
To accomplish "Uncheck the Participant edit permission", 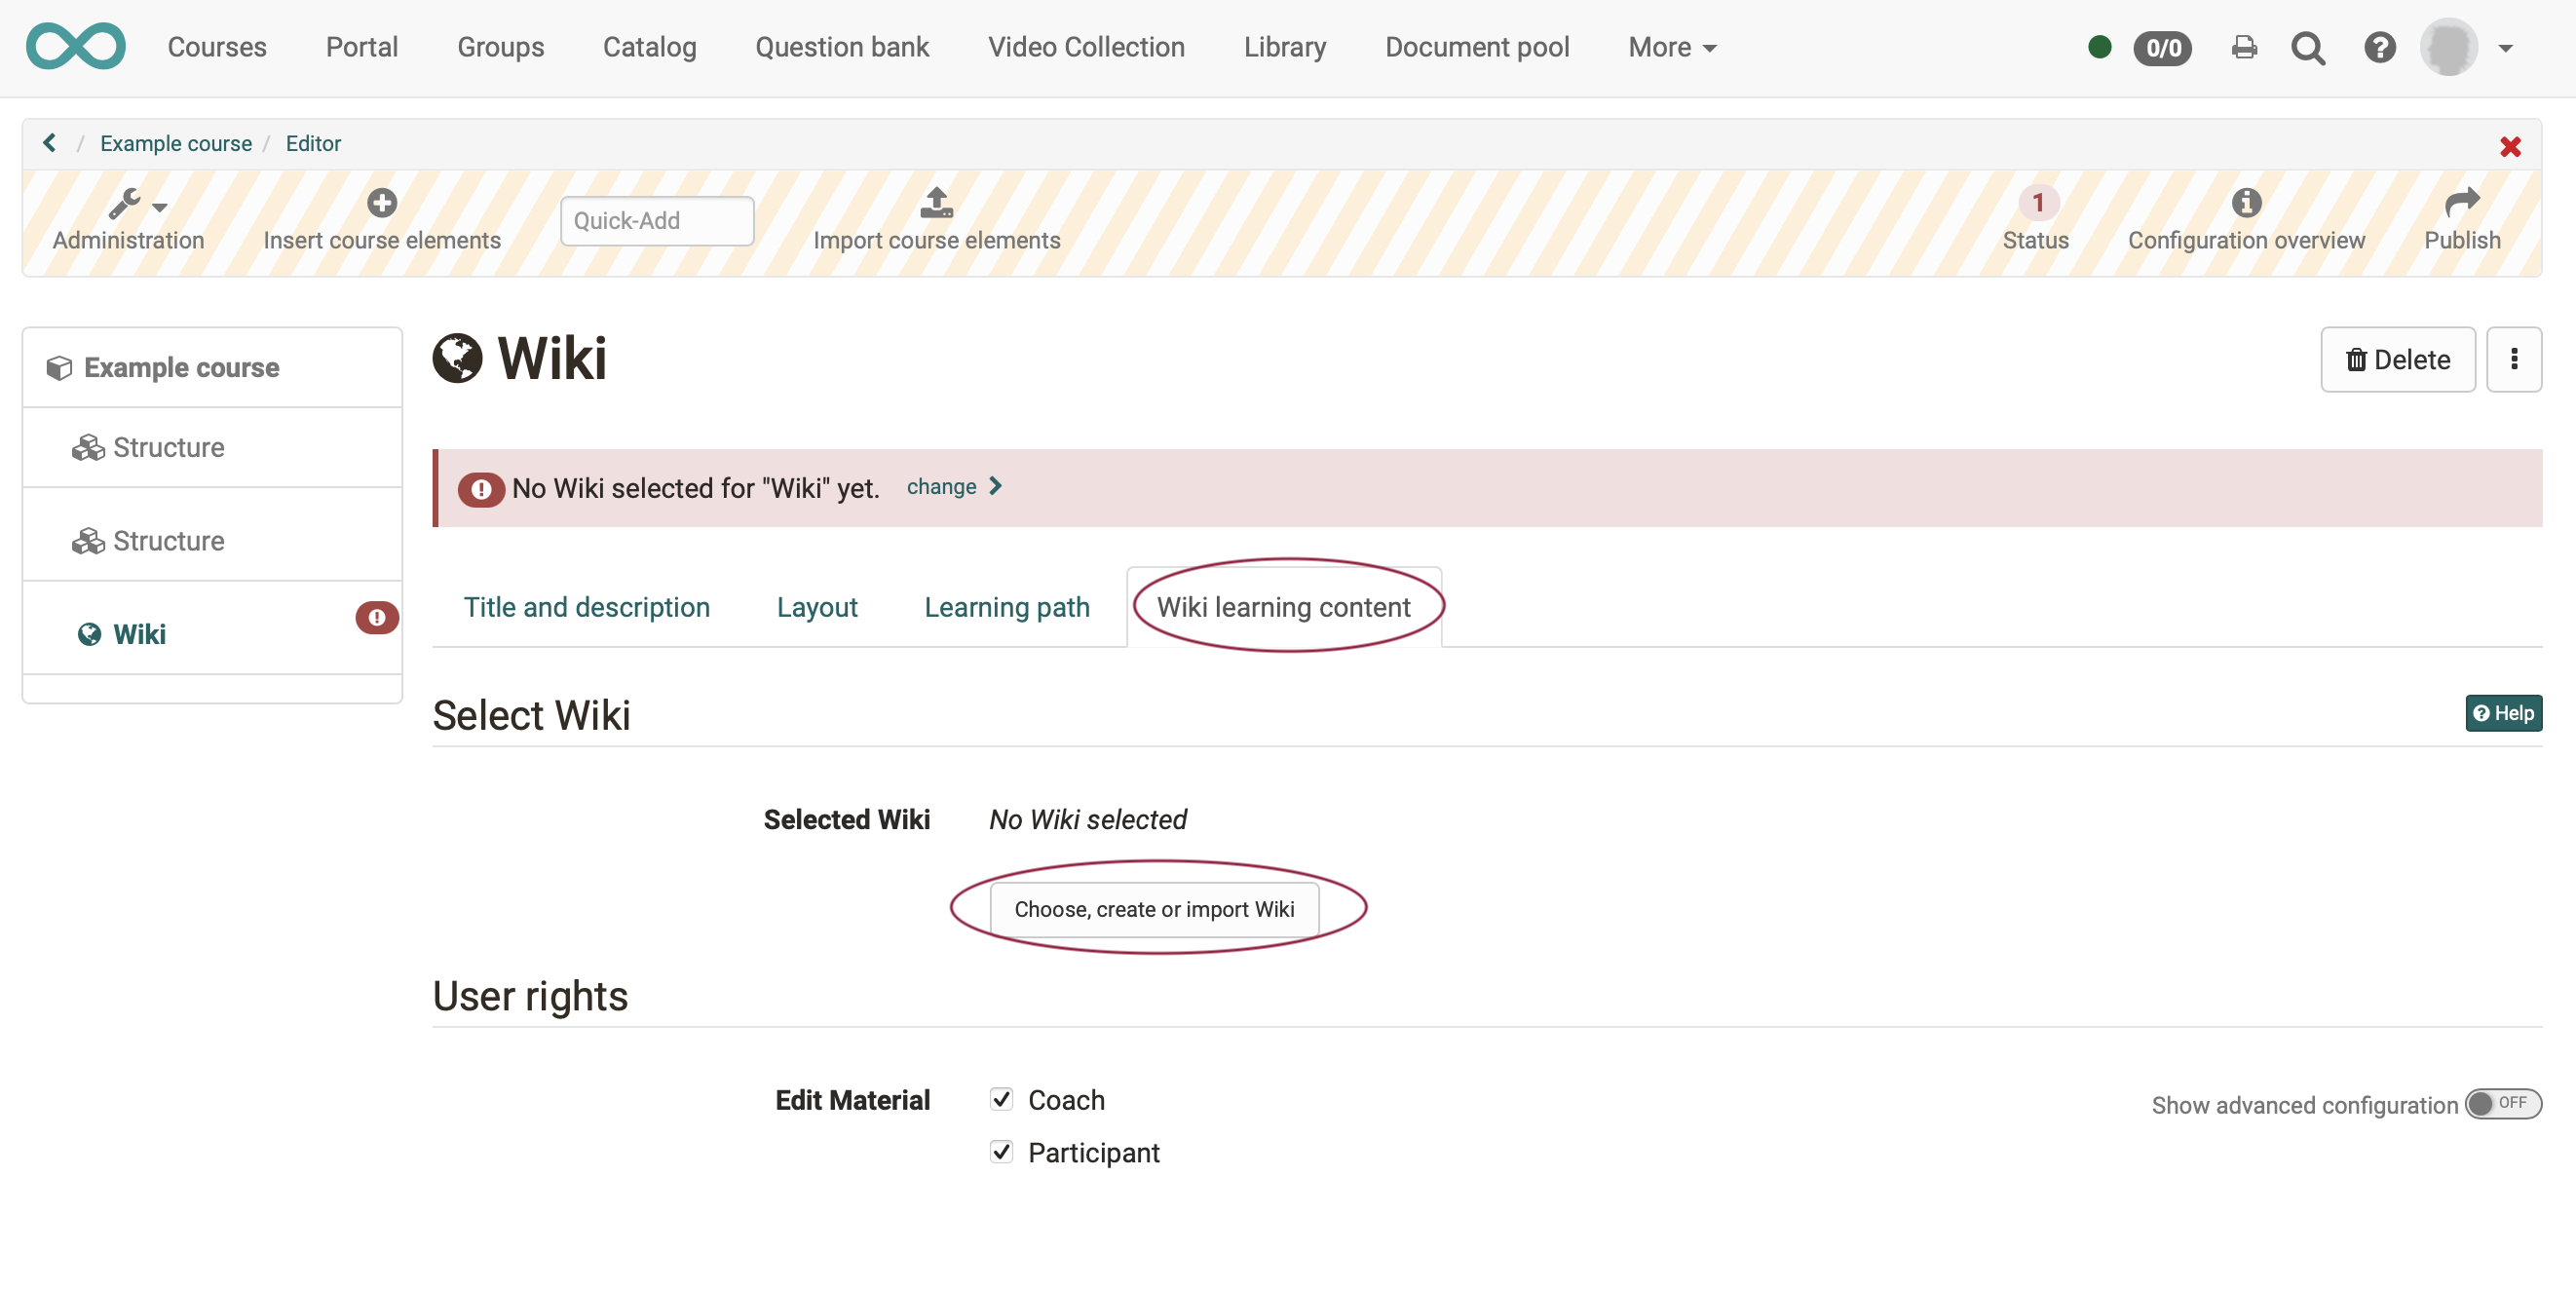I will point(1001,1152).
